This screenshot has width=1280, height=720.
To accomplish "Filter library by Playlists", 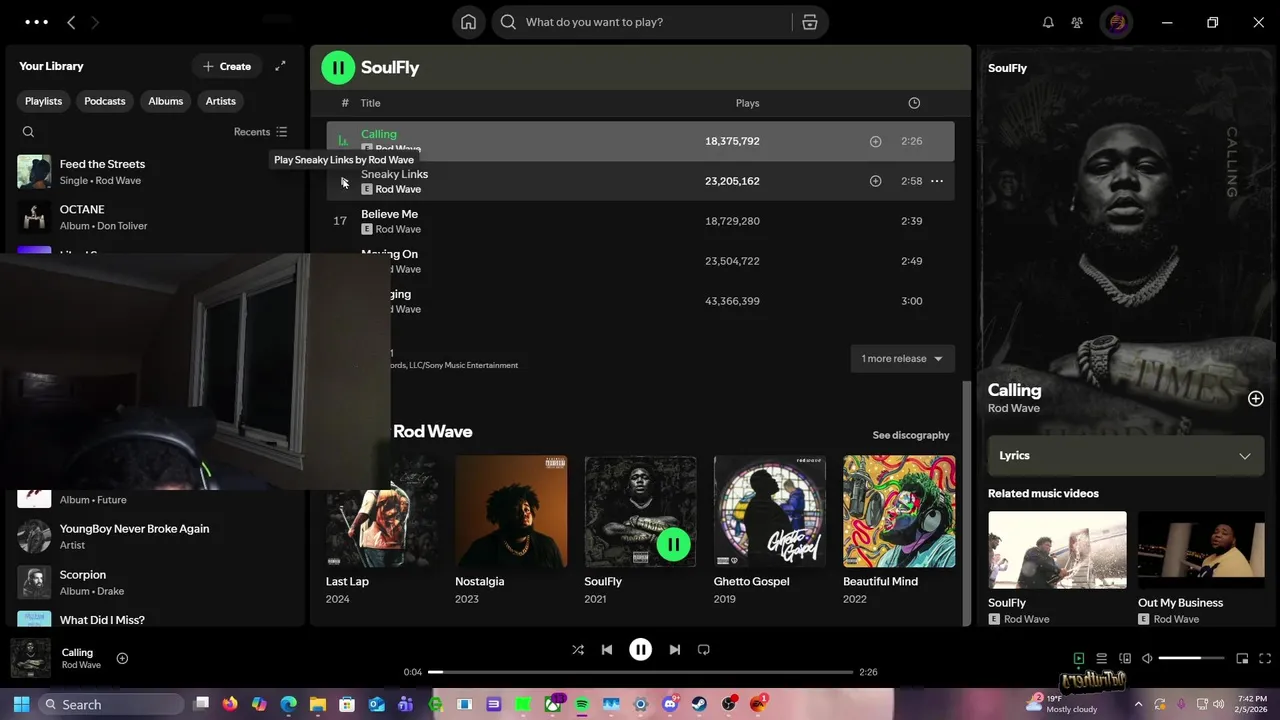I will [43, 101].
